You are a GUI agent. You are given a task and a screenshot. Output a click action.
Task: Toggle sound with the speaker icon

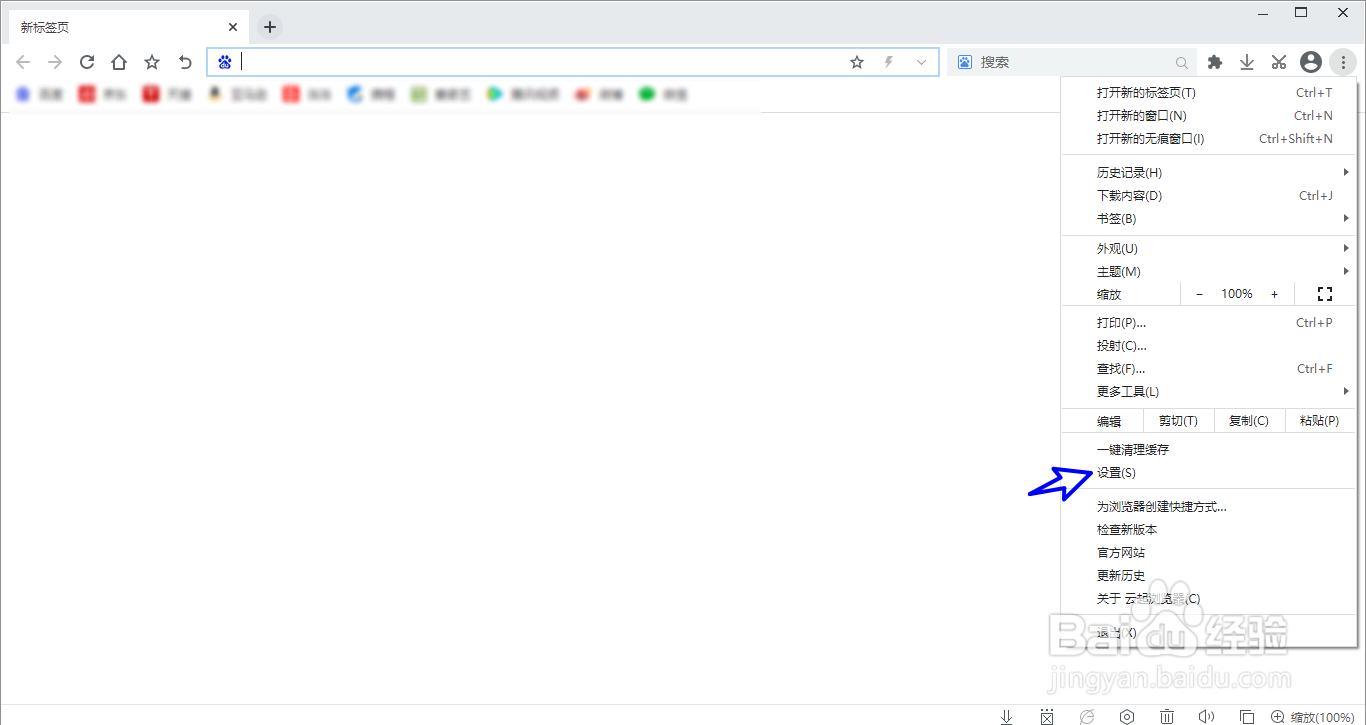pos(1207,716)
